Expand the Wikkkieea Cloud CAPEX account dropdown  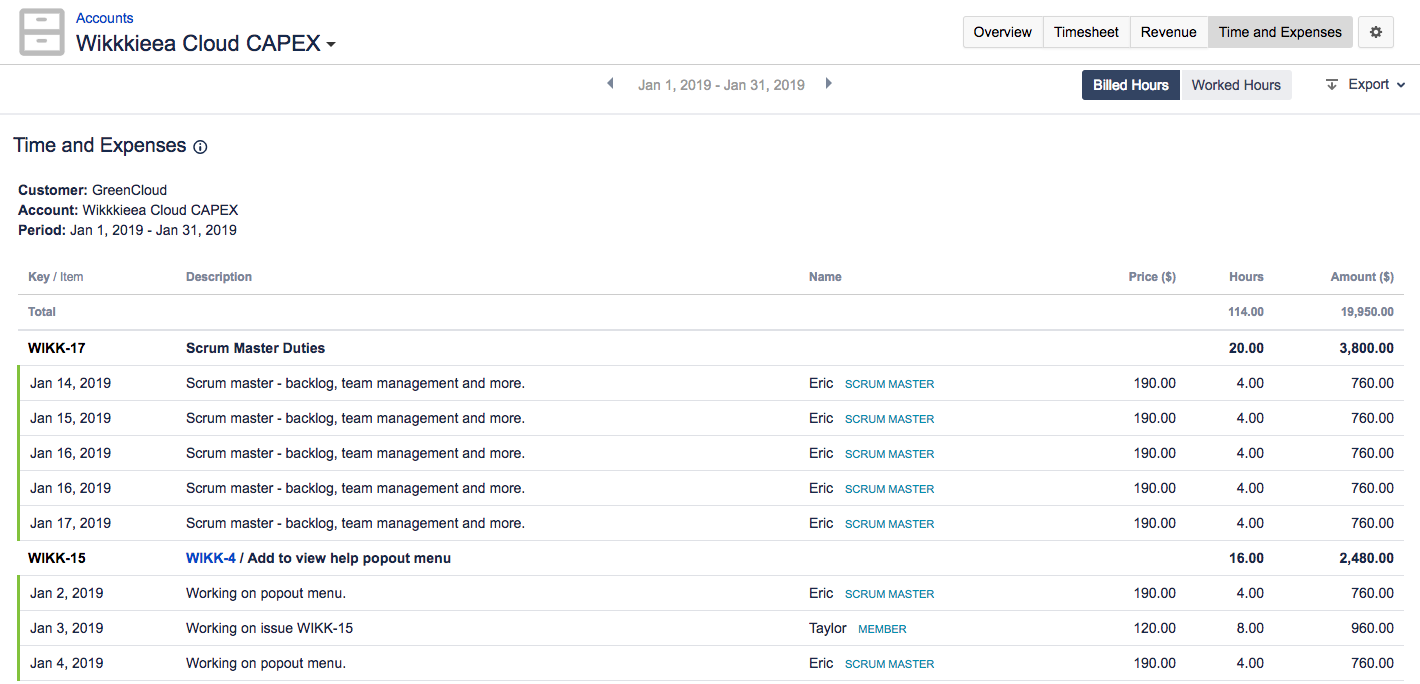(331, 45)
